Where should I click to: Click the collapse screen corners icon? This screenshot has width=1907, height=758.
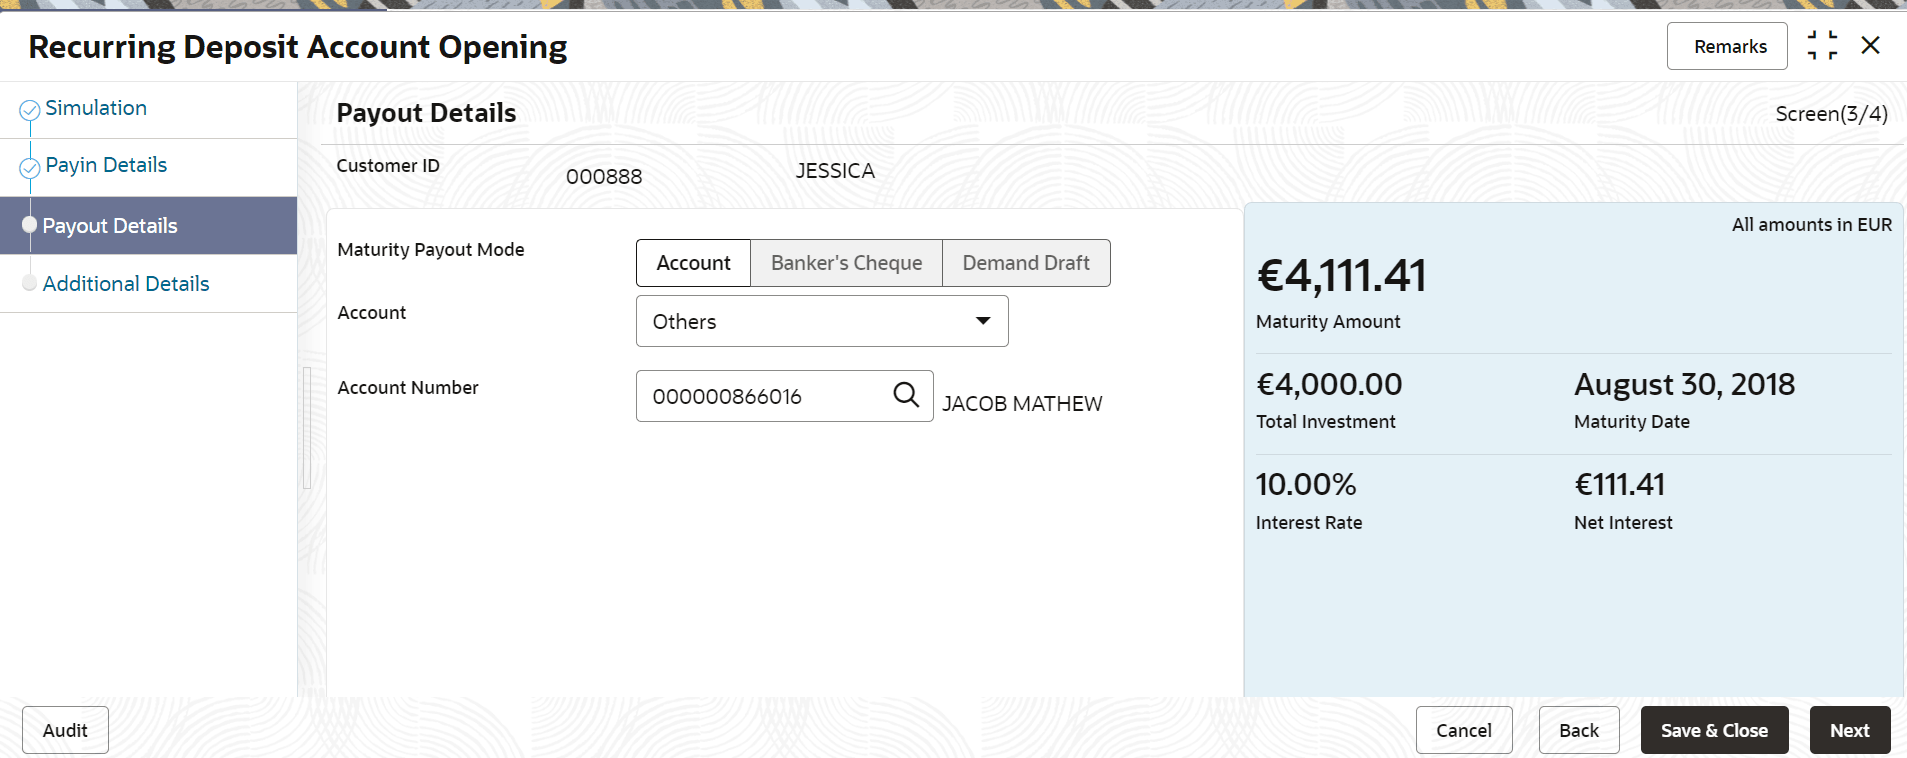click(1822, 46)
